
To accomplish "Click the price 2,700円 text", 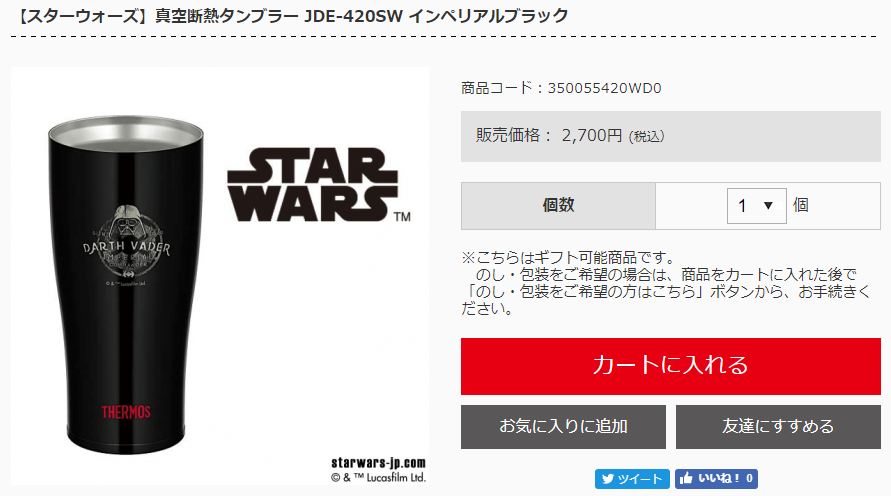I will pyautogui.click(x=592, y=135).
